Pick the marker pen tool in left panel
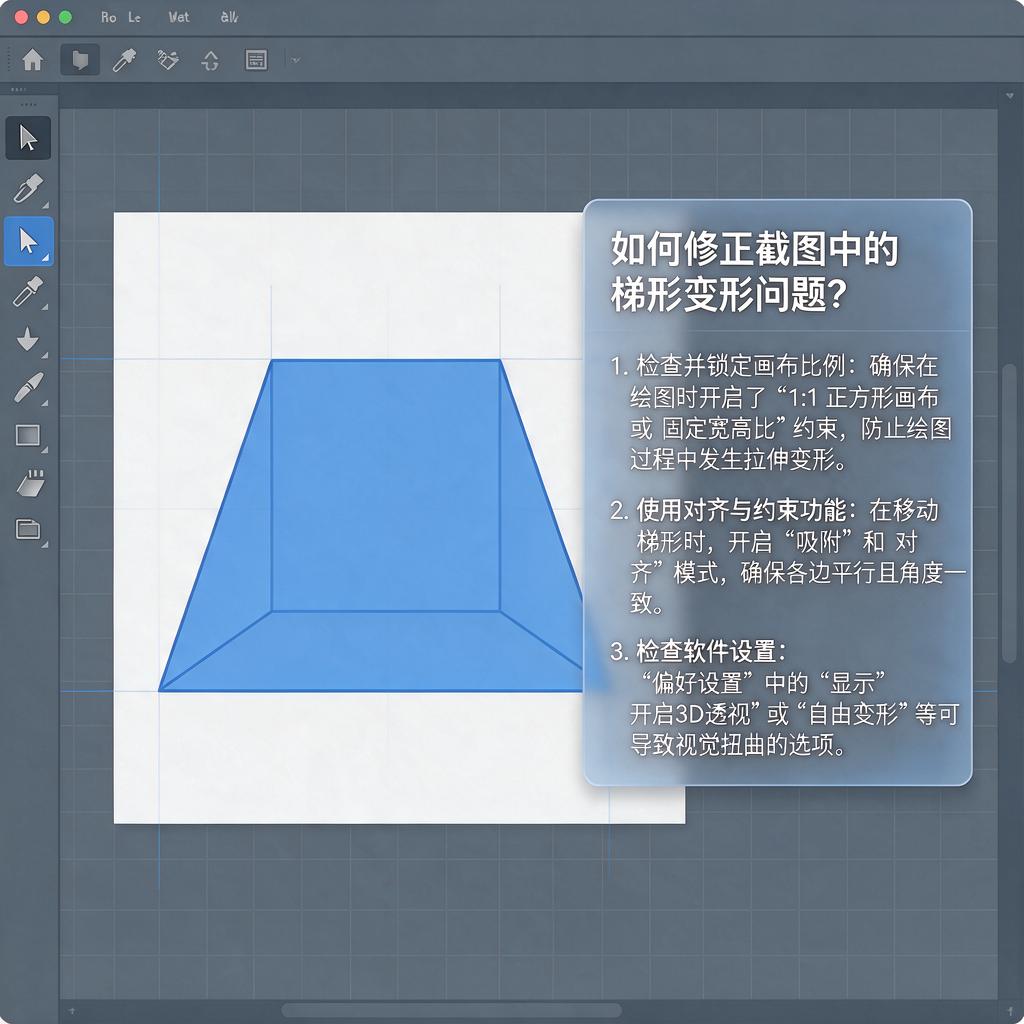The image size is (1024, 1024). pyautogui.click(x=28, y=387)
